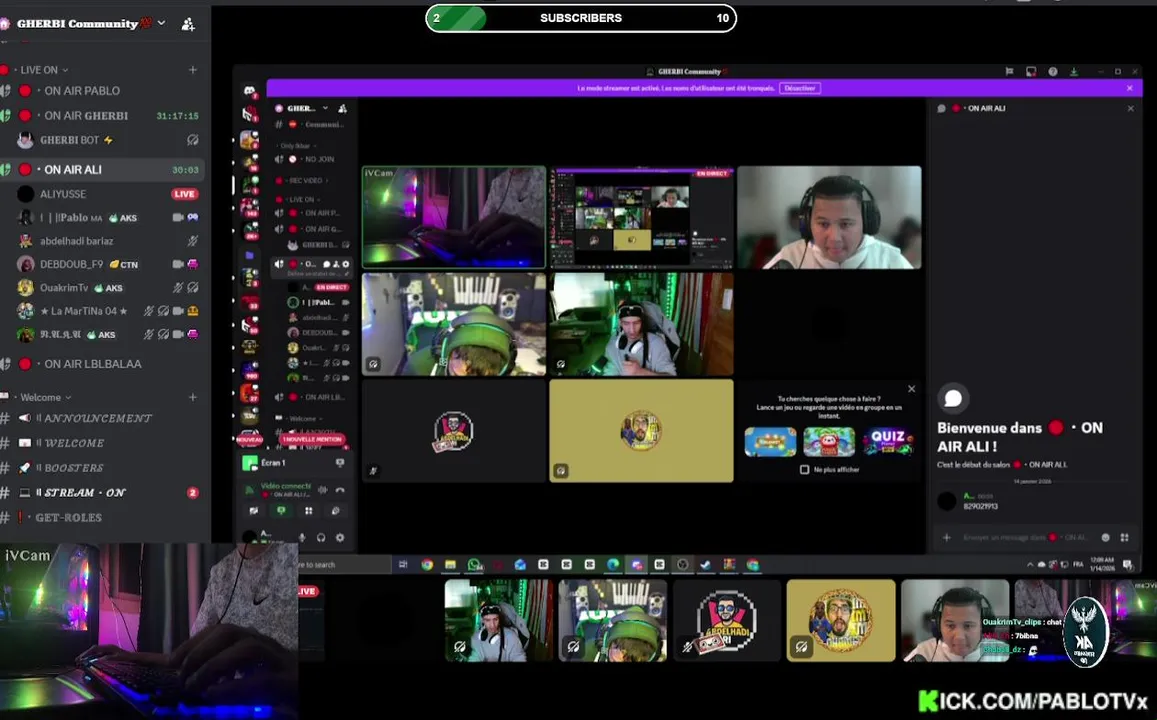Viewport: 1157px width, 720px height.
Task: Click red NOUVEAU pill in server list
Action: point(249,439)
